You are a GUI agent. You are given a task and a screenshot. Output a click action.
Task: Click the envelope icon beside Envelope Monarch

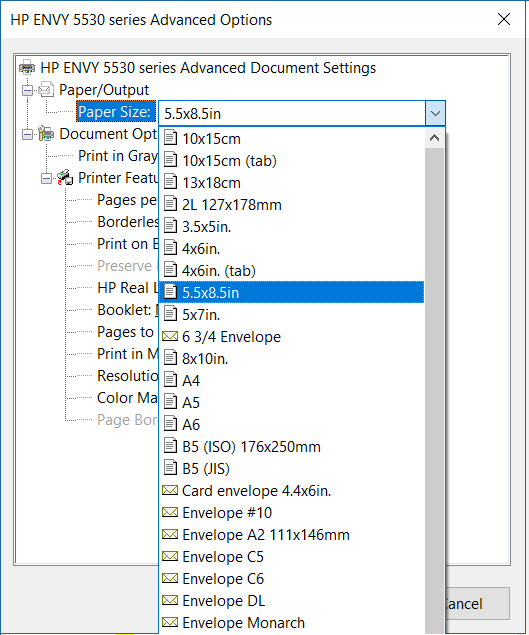click(x=170, y=622)
